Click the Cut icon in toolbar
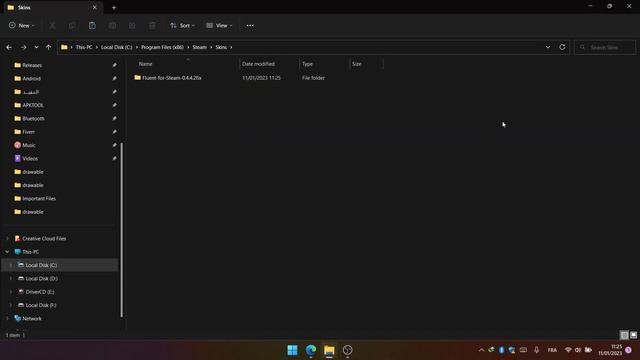The height and width of the screenshot is (360, 640). tap(52, 26)
